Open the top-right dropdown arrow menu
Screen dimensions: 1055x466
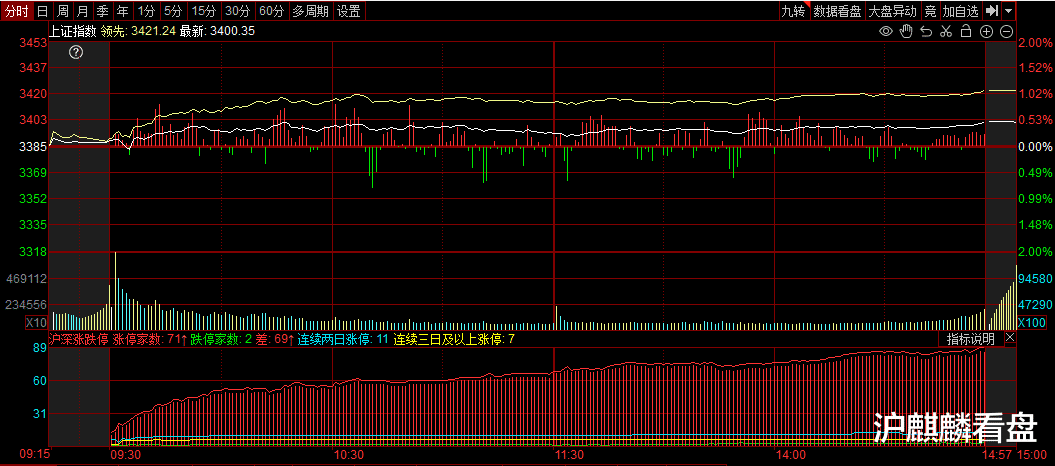tap(1008, 11)
